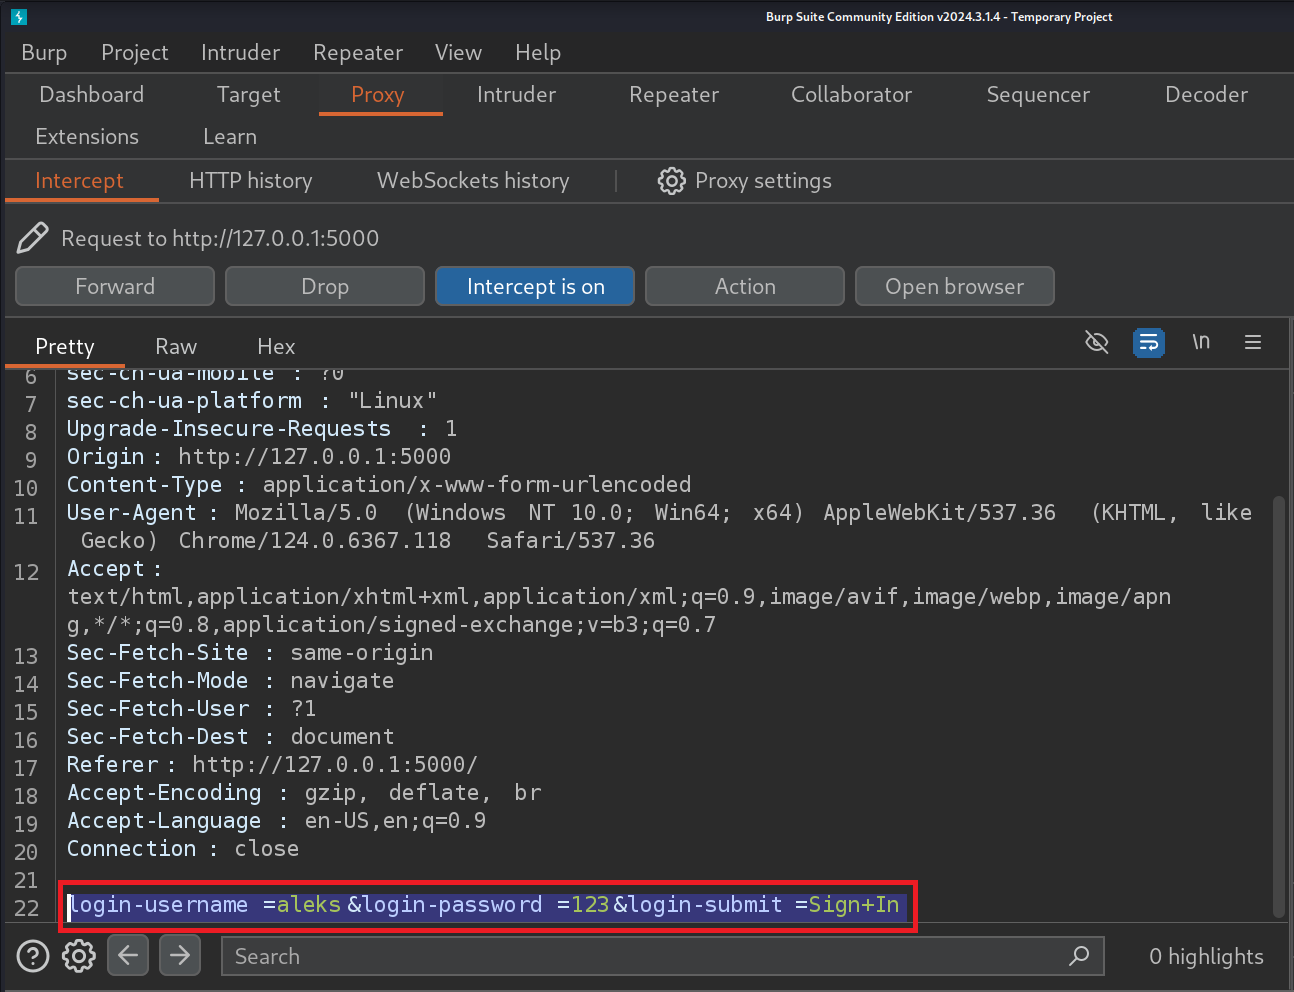Screen dimensions: 1294x992
Task: Open the Project menu
Action: point(134,52)
